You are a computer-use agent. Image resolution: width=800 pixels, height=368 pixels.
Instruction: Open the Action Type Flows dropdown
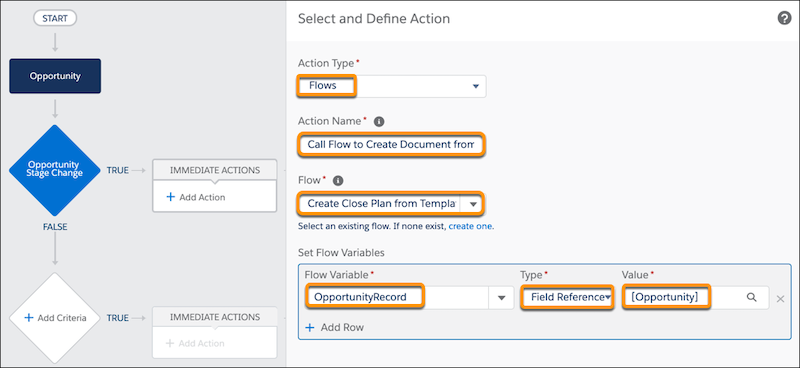[391, 86]
